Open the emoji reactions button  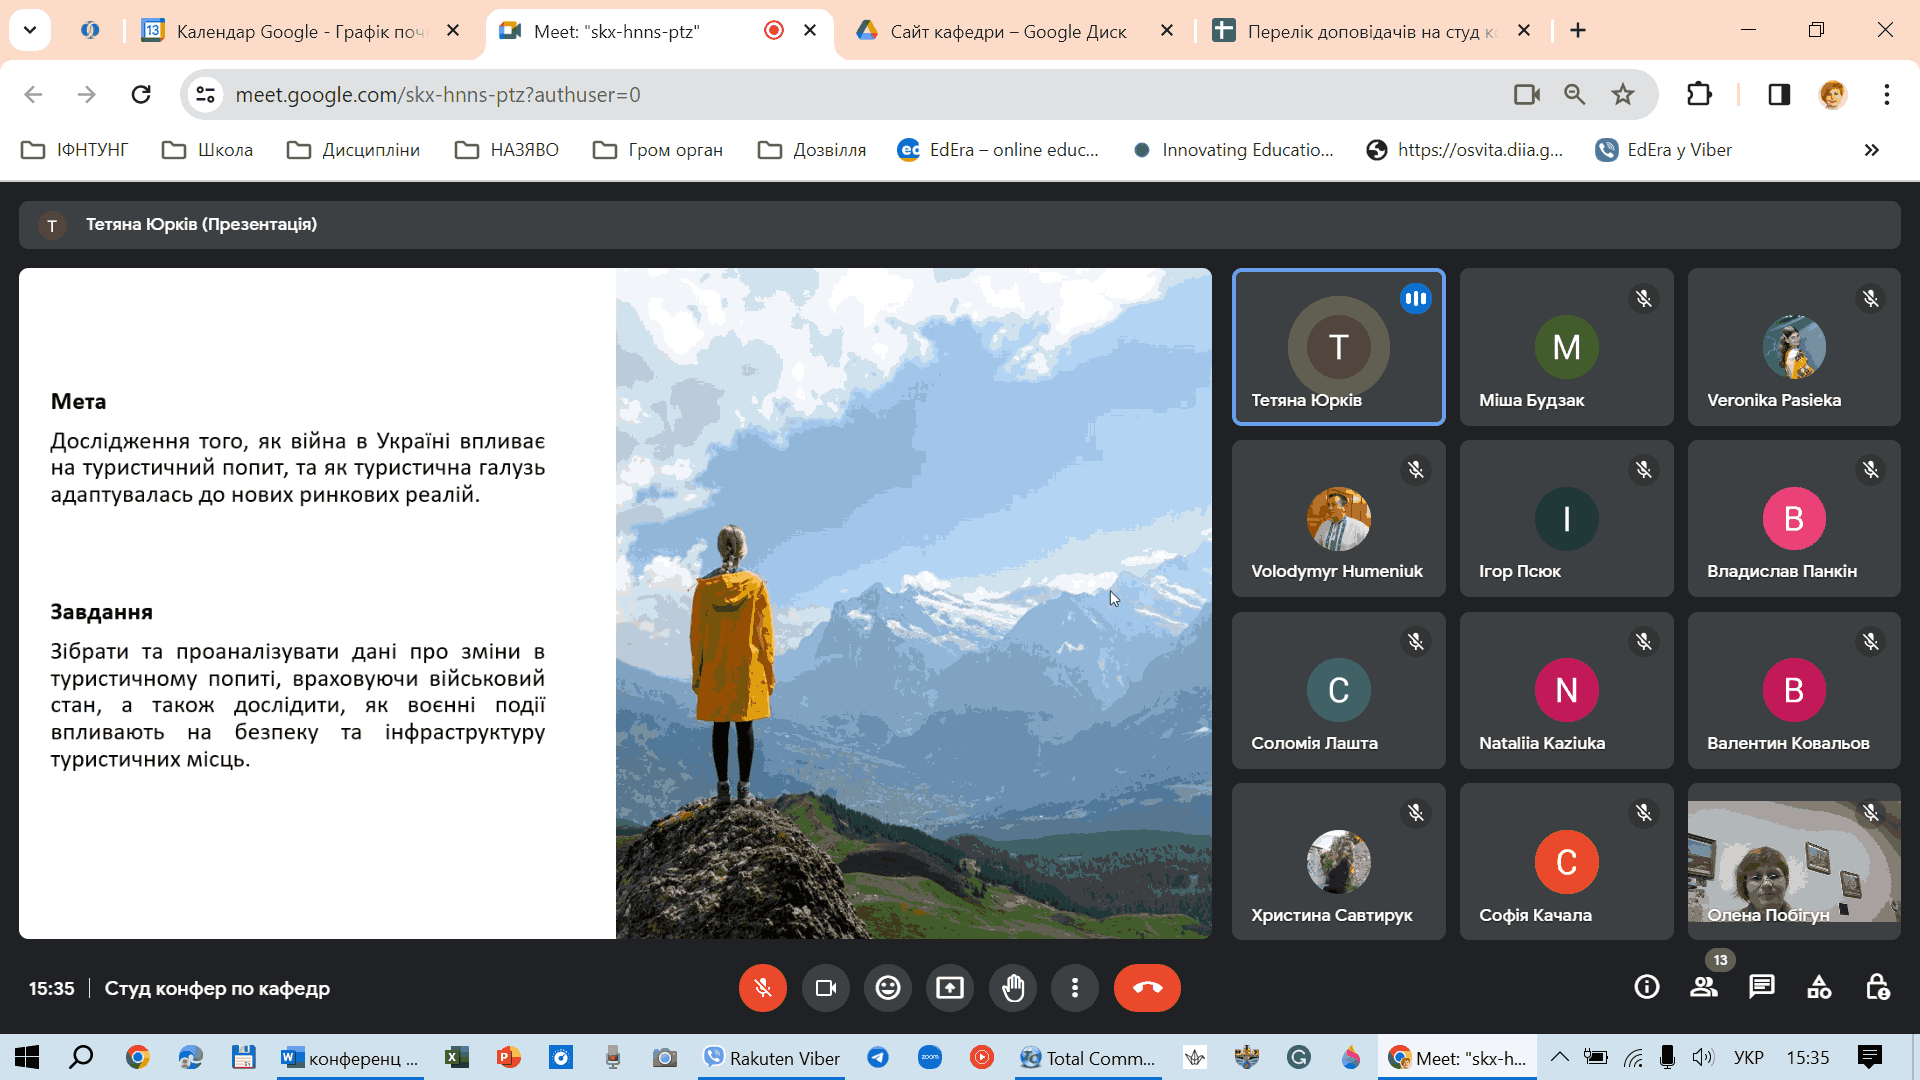click(888, 988)
